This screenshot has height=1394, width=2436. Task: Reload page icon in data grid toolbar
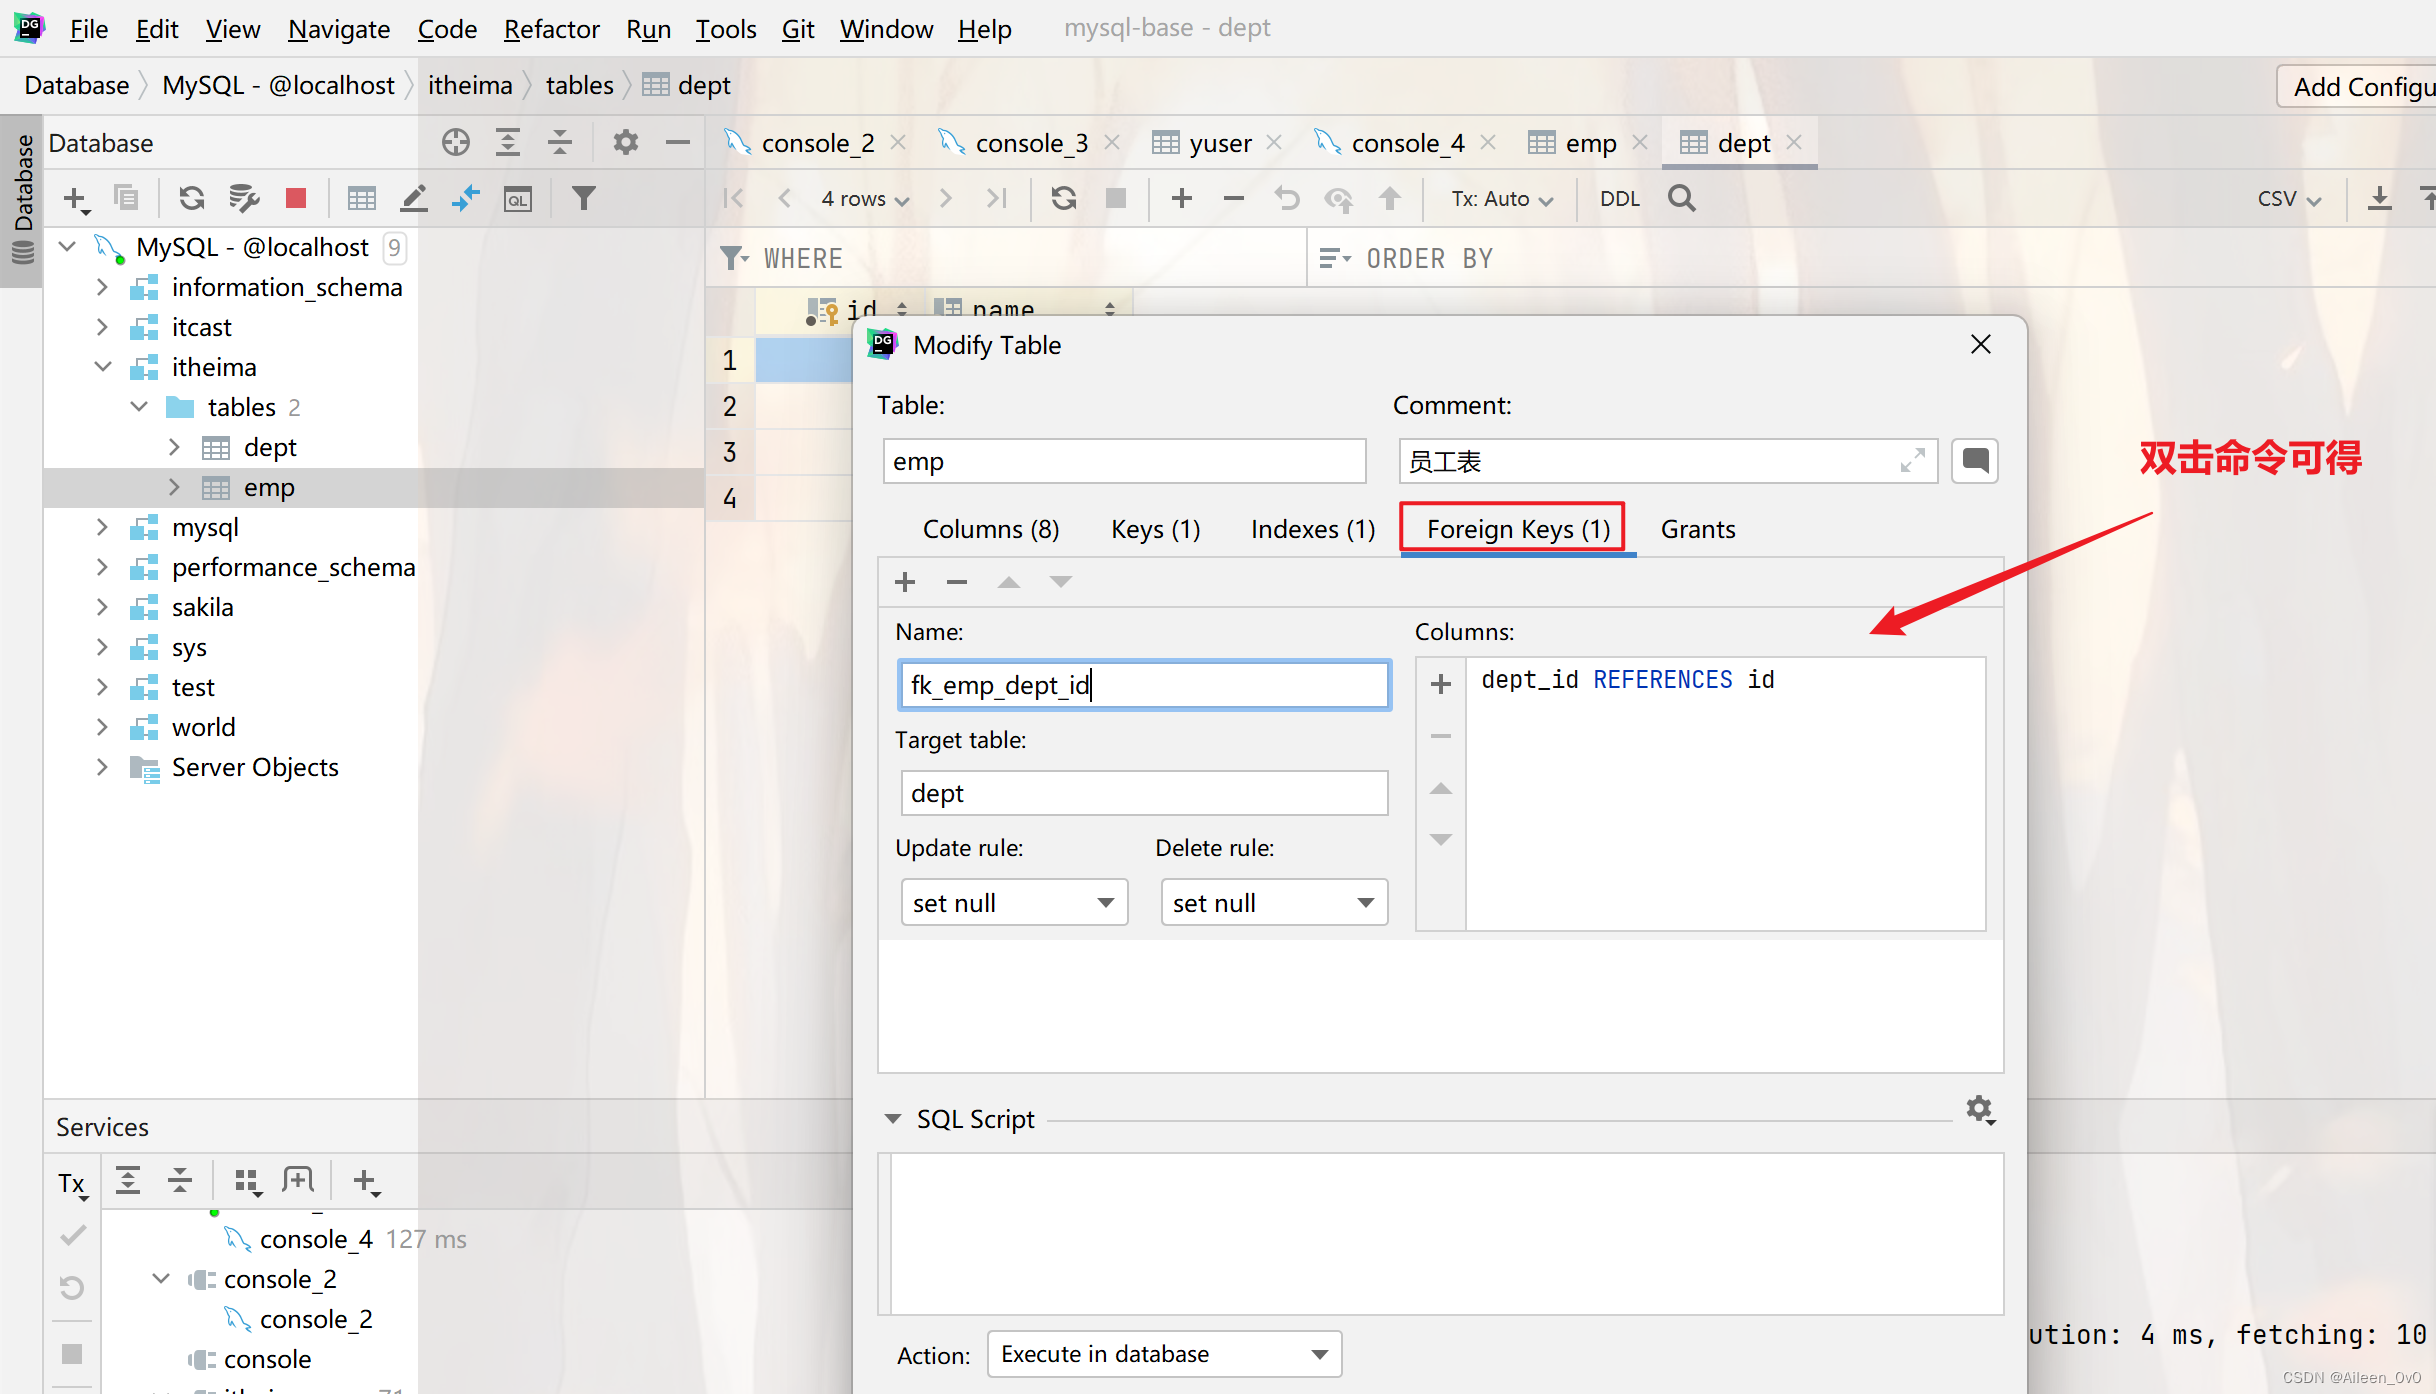[x=1064, y=198]
